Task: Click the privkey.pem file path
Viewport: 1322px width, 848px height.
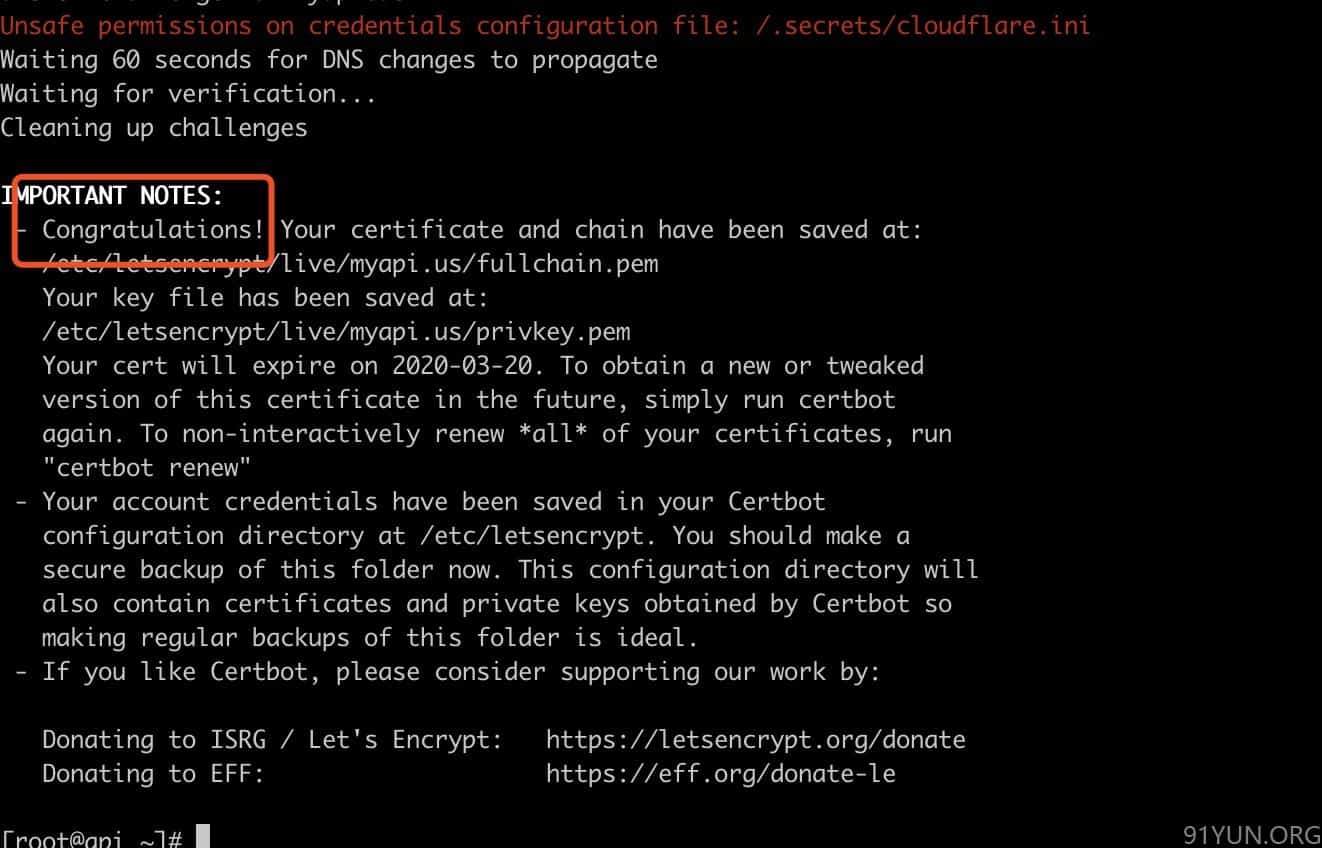Action: tap(336, 332)
